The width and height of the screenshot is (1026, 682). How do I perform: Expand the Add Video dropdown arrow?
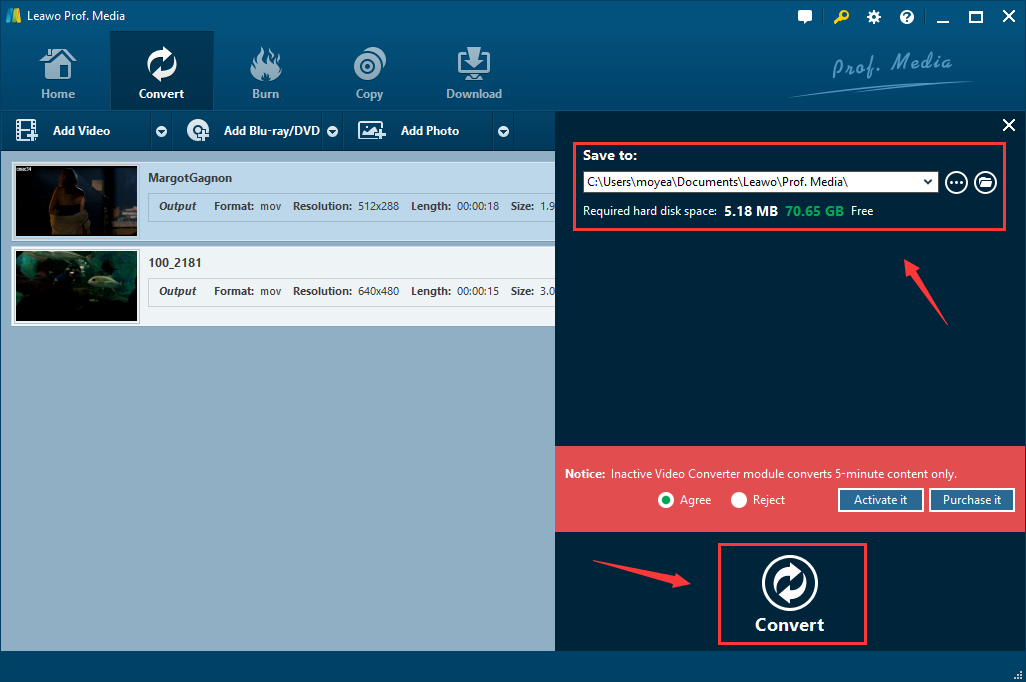(161, 131)
